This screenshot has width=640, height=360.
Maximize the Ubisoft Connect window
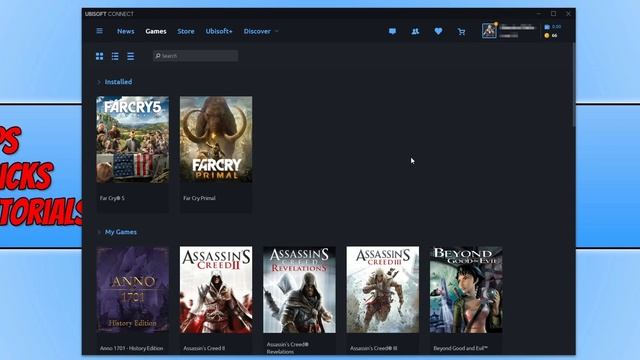pos(553,13)
